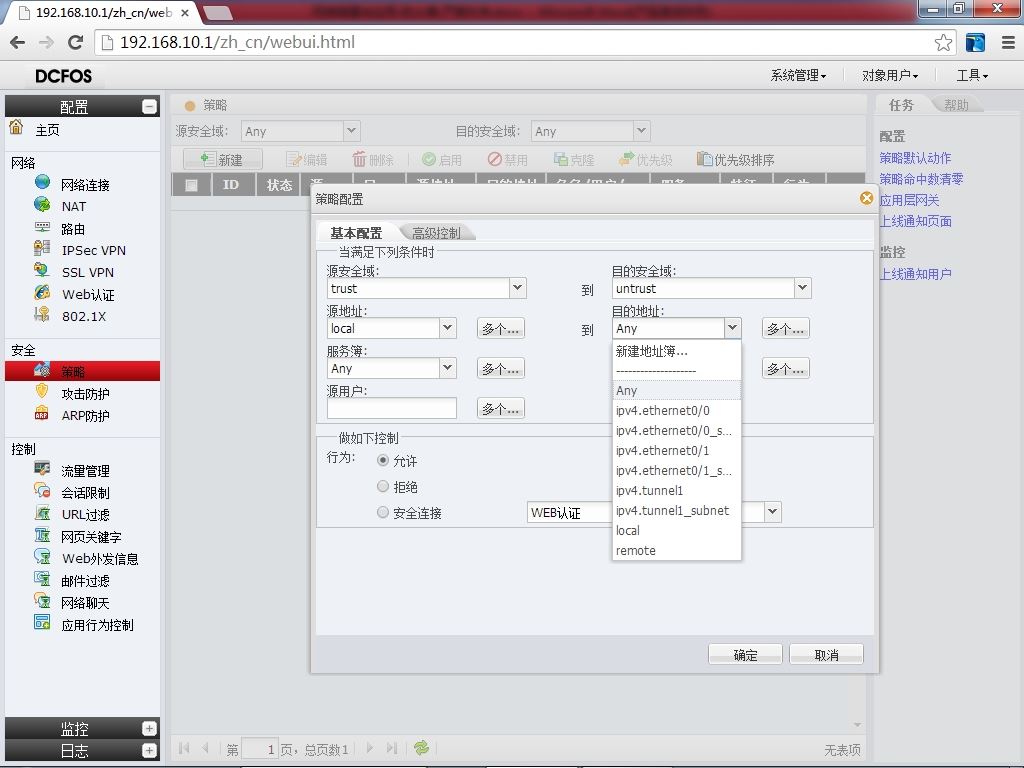The height and width of the screenshot is (768, 1024).
Task: Open the 攻击防护 shield icon
Action: 42,392
